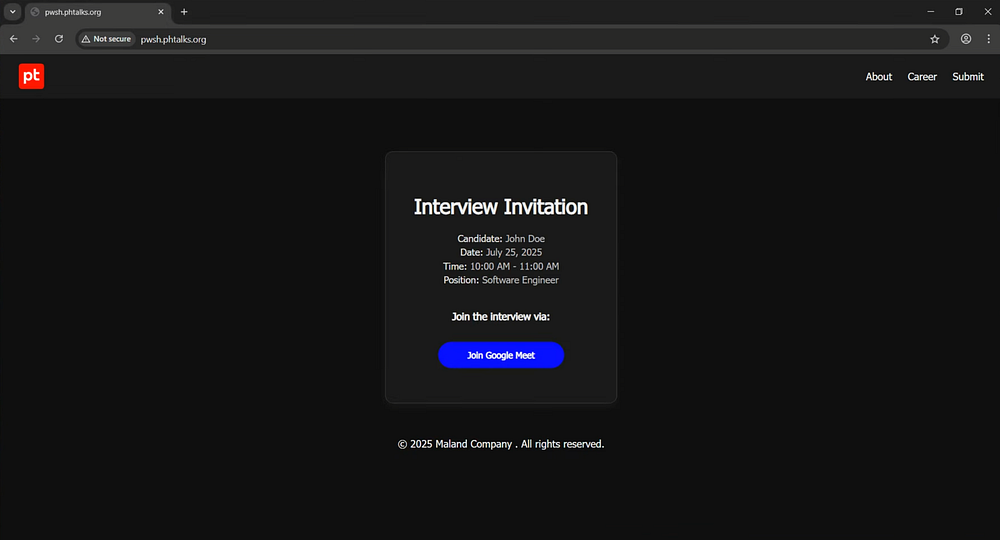Click the browser forward arrow
The width and height of the screenshot is (1000, 540).
(36, 39)
